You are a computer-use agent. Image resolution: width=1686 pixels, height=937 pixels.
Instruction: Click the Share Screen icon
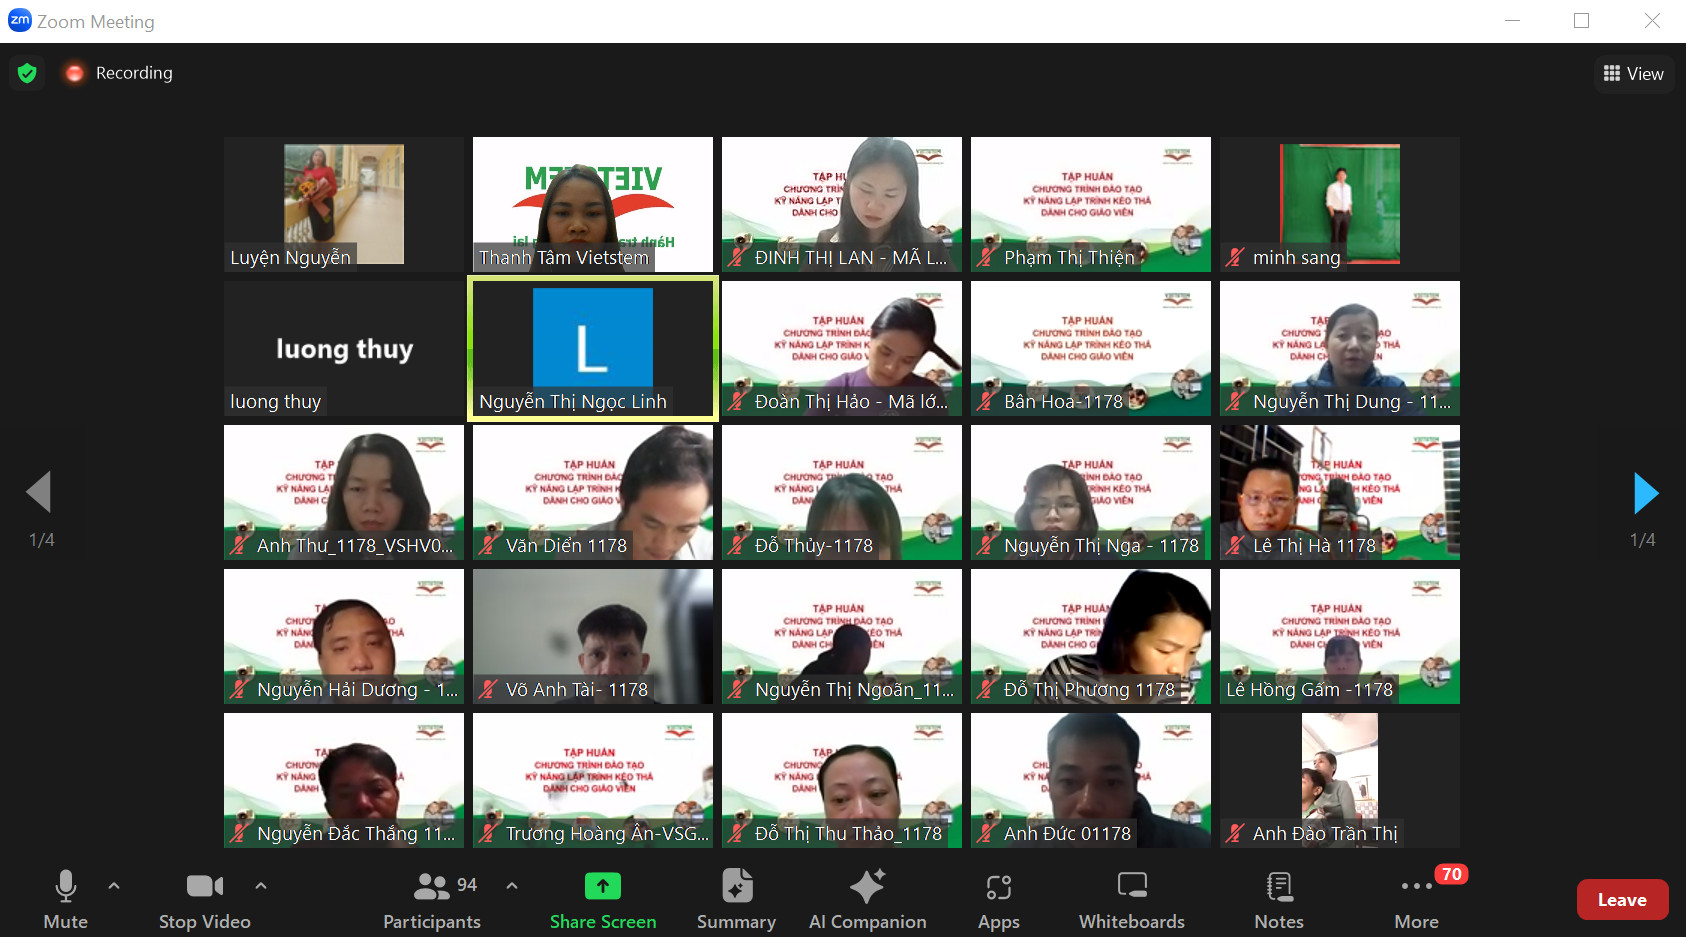coord(603,887)
